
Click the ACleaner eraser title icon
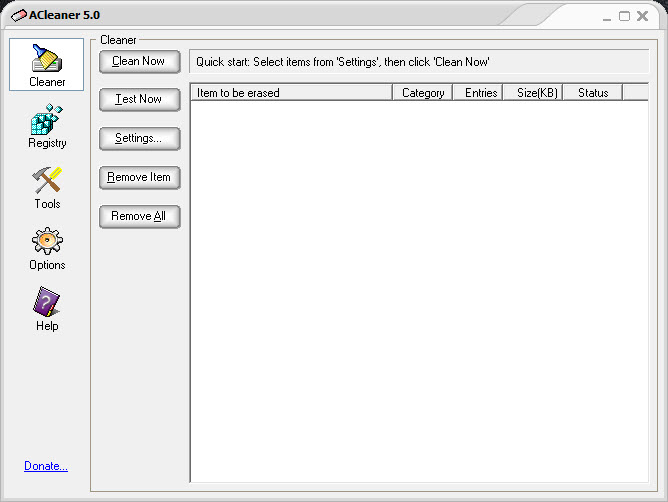pyautogui.click(x=18, y=16)
